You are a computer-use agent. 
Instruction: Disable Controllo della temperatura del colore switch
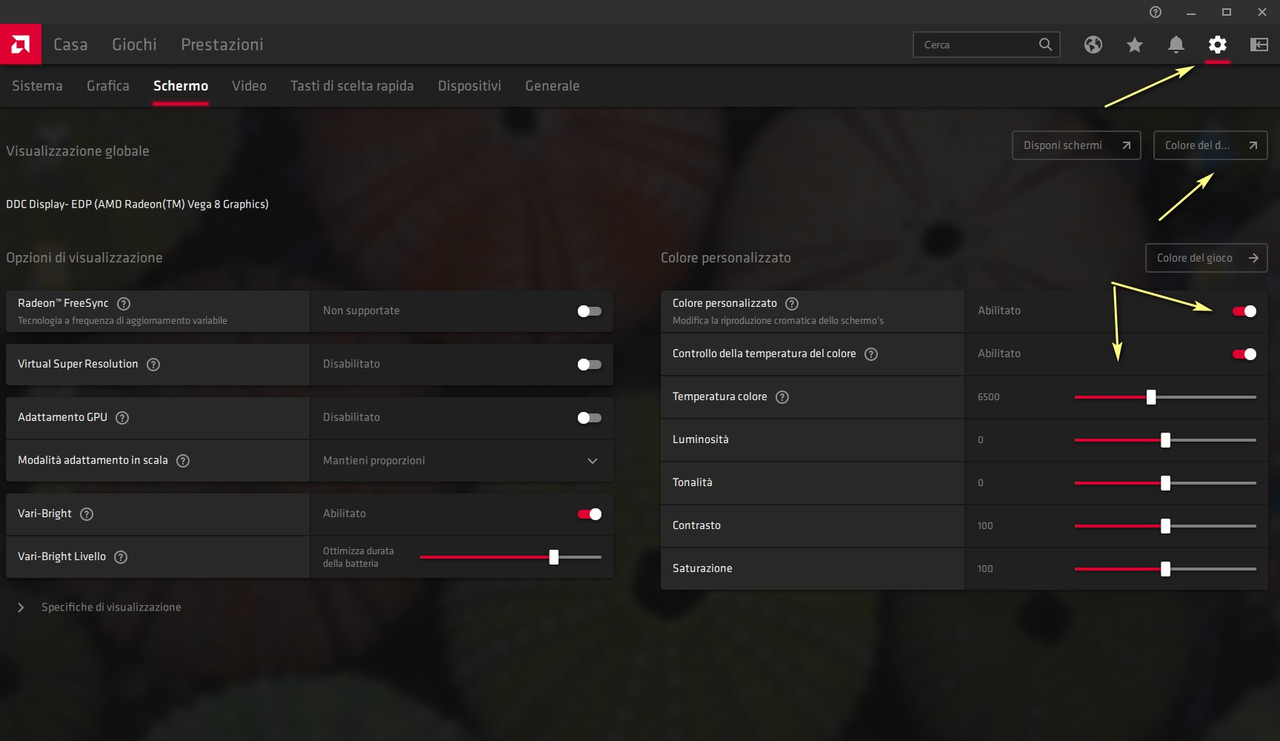pyautogui.click(x=1244, y=354)
